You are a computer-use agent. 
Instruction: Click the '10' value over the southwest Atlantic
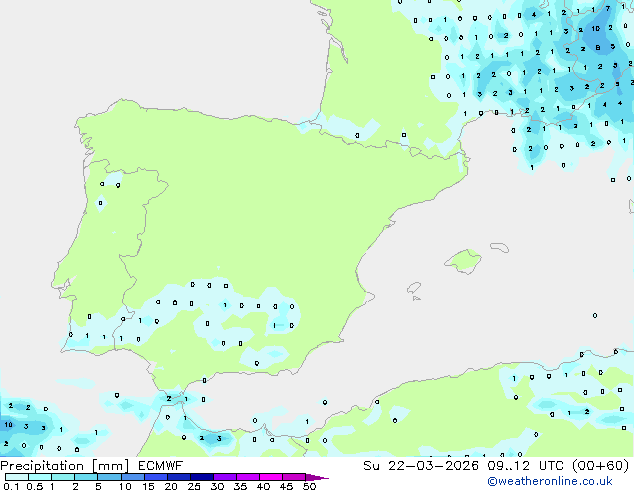[x=8, y=425]
